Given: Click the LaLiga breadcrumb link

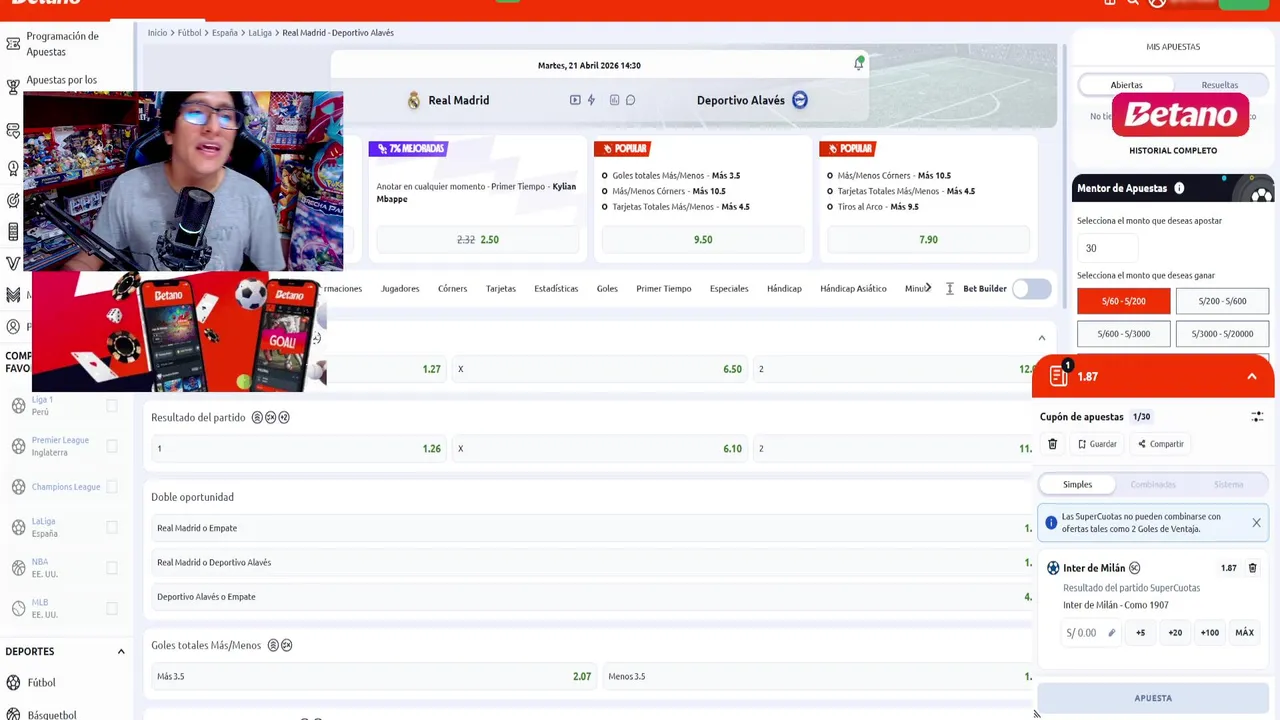Looking at the screenshot, I should [260, 33].
